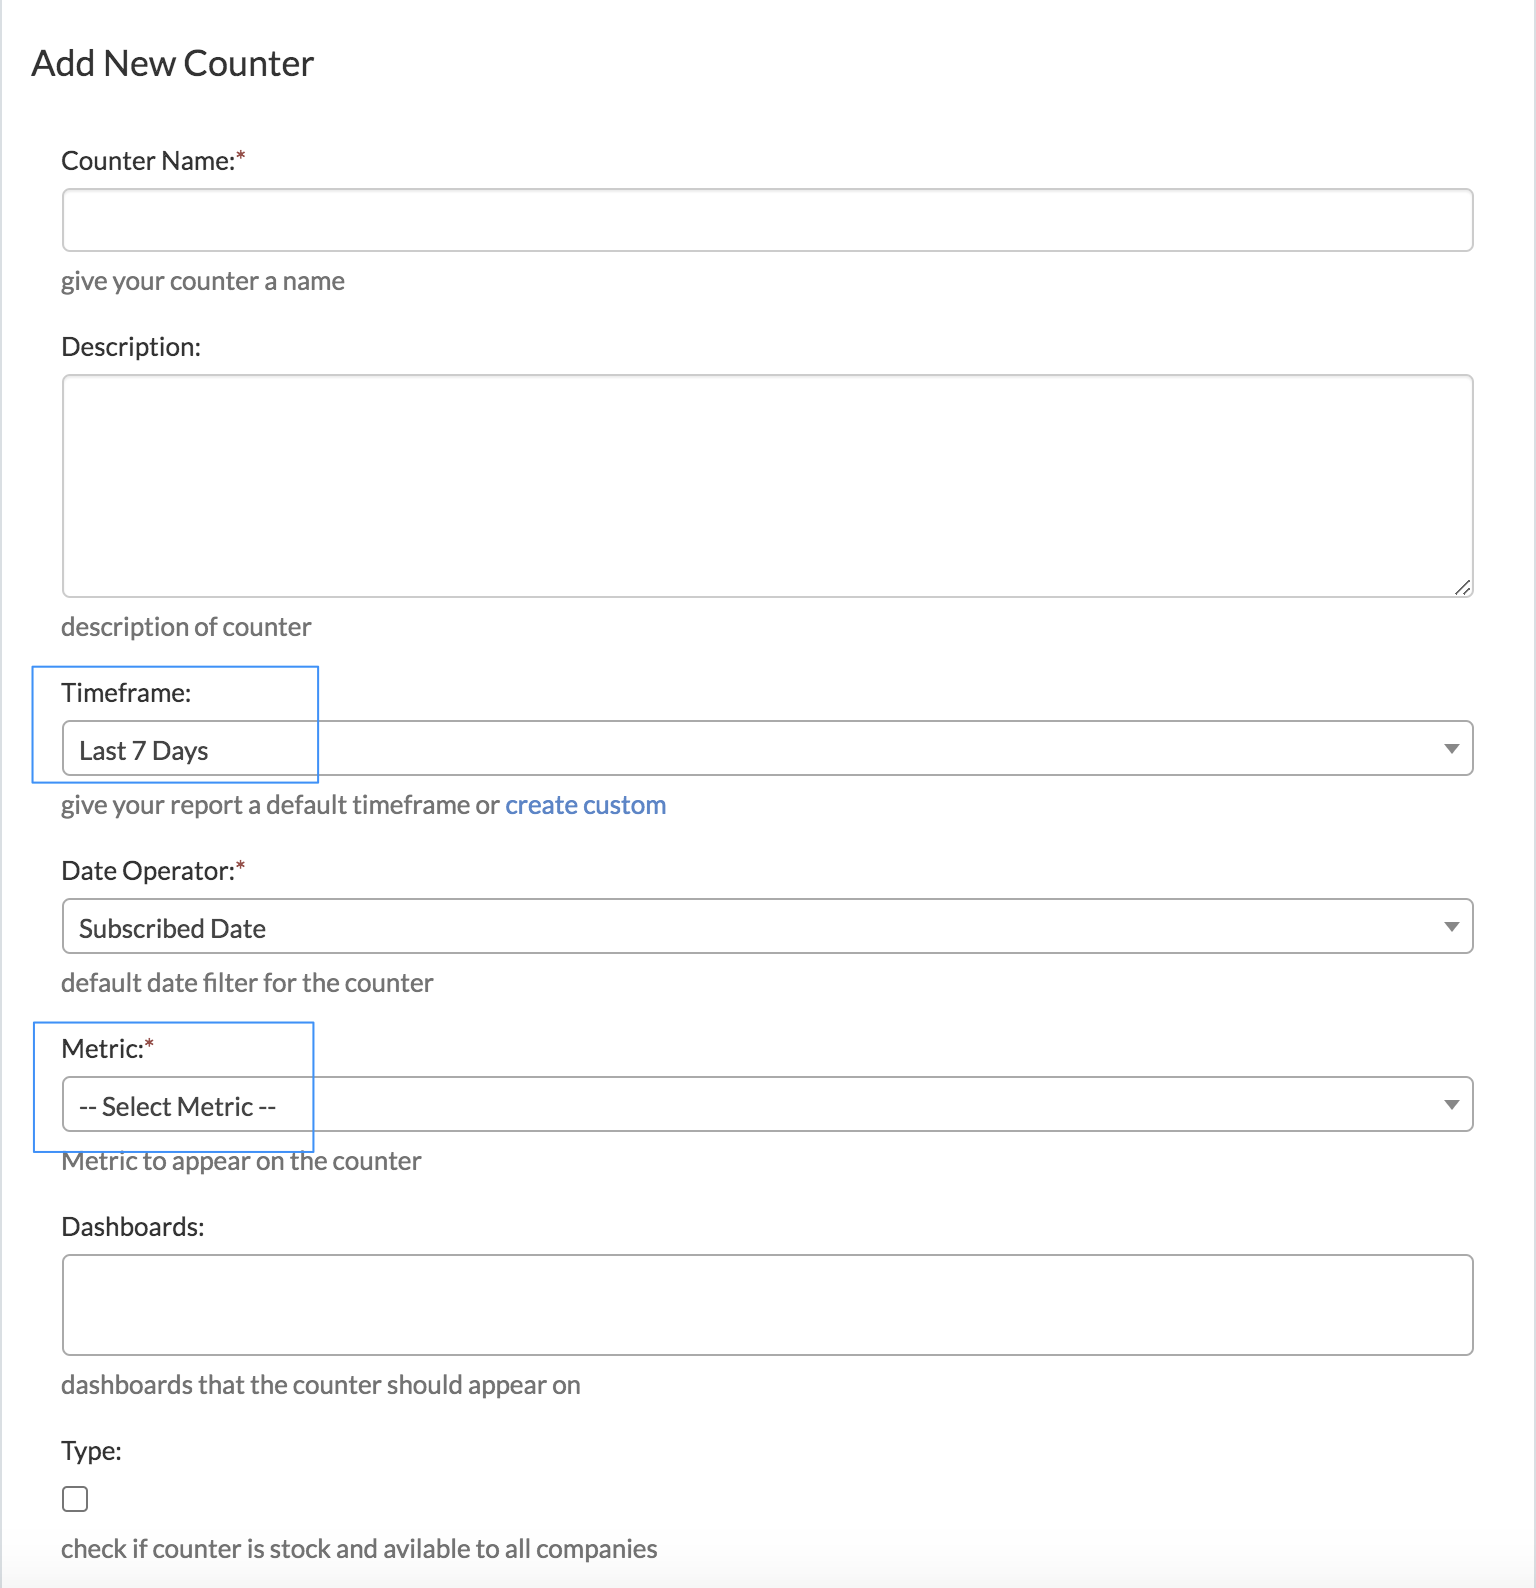Click the "give your counter a name" hint
1536x1588 pixels.
203,281
